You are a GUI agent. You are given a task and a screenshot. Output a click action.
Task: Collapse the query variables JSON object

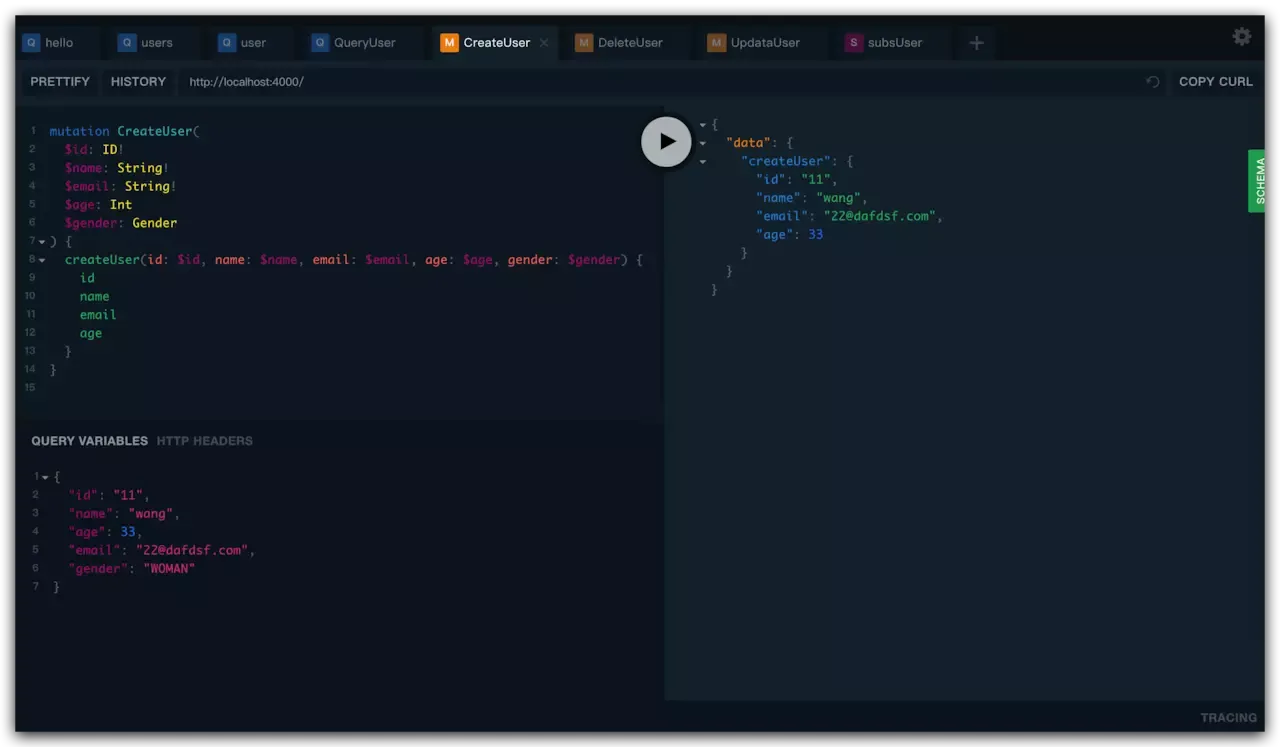tap(45, 477)
